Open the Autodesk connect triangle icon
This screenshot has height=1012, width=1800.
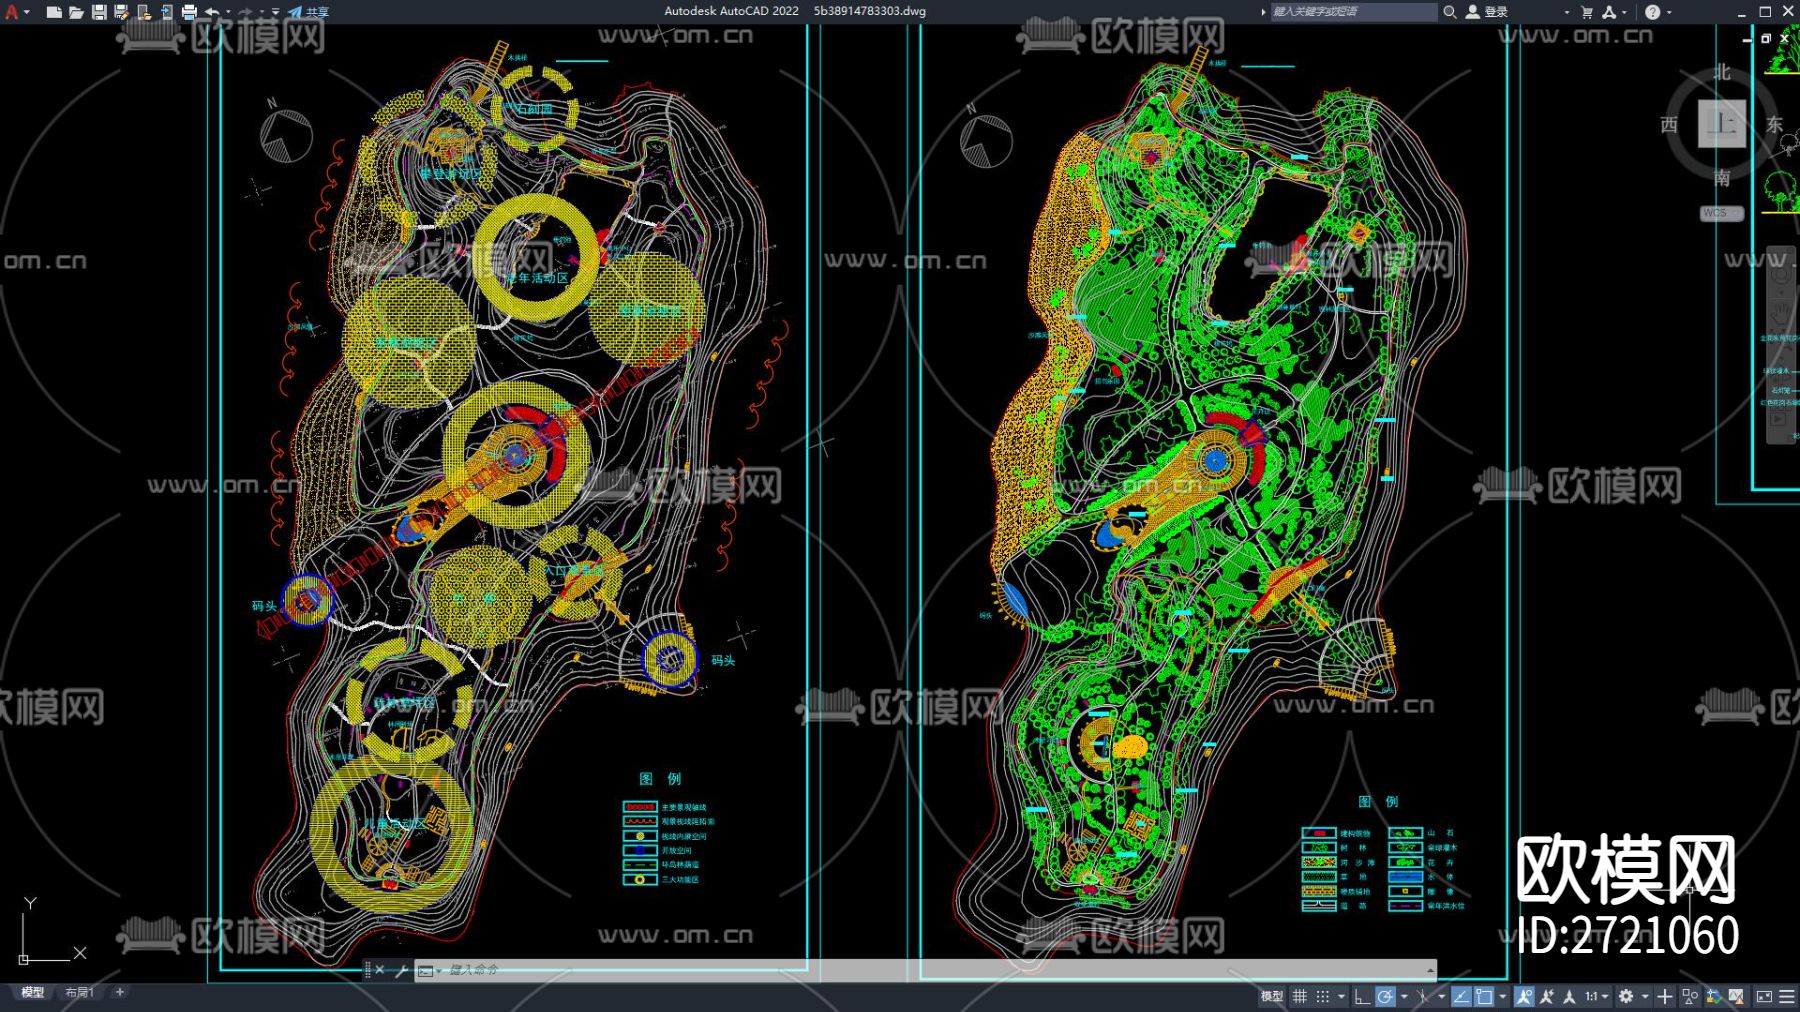1609,12
